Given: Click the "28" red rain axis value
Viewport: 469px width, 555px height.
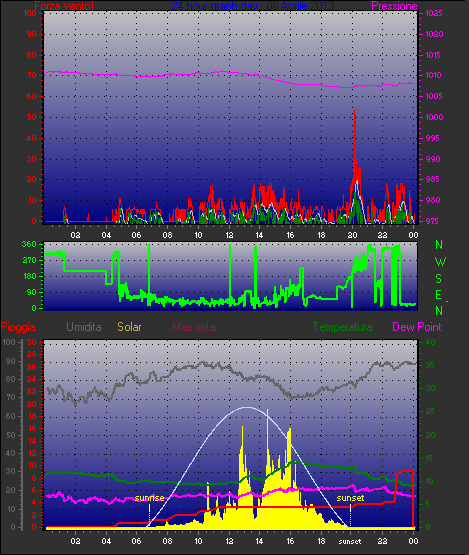Looking at the screenshot, I should click(32, 354).
